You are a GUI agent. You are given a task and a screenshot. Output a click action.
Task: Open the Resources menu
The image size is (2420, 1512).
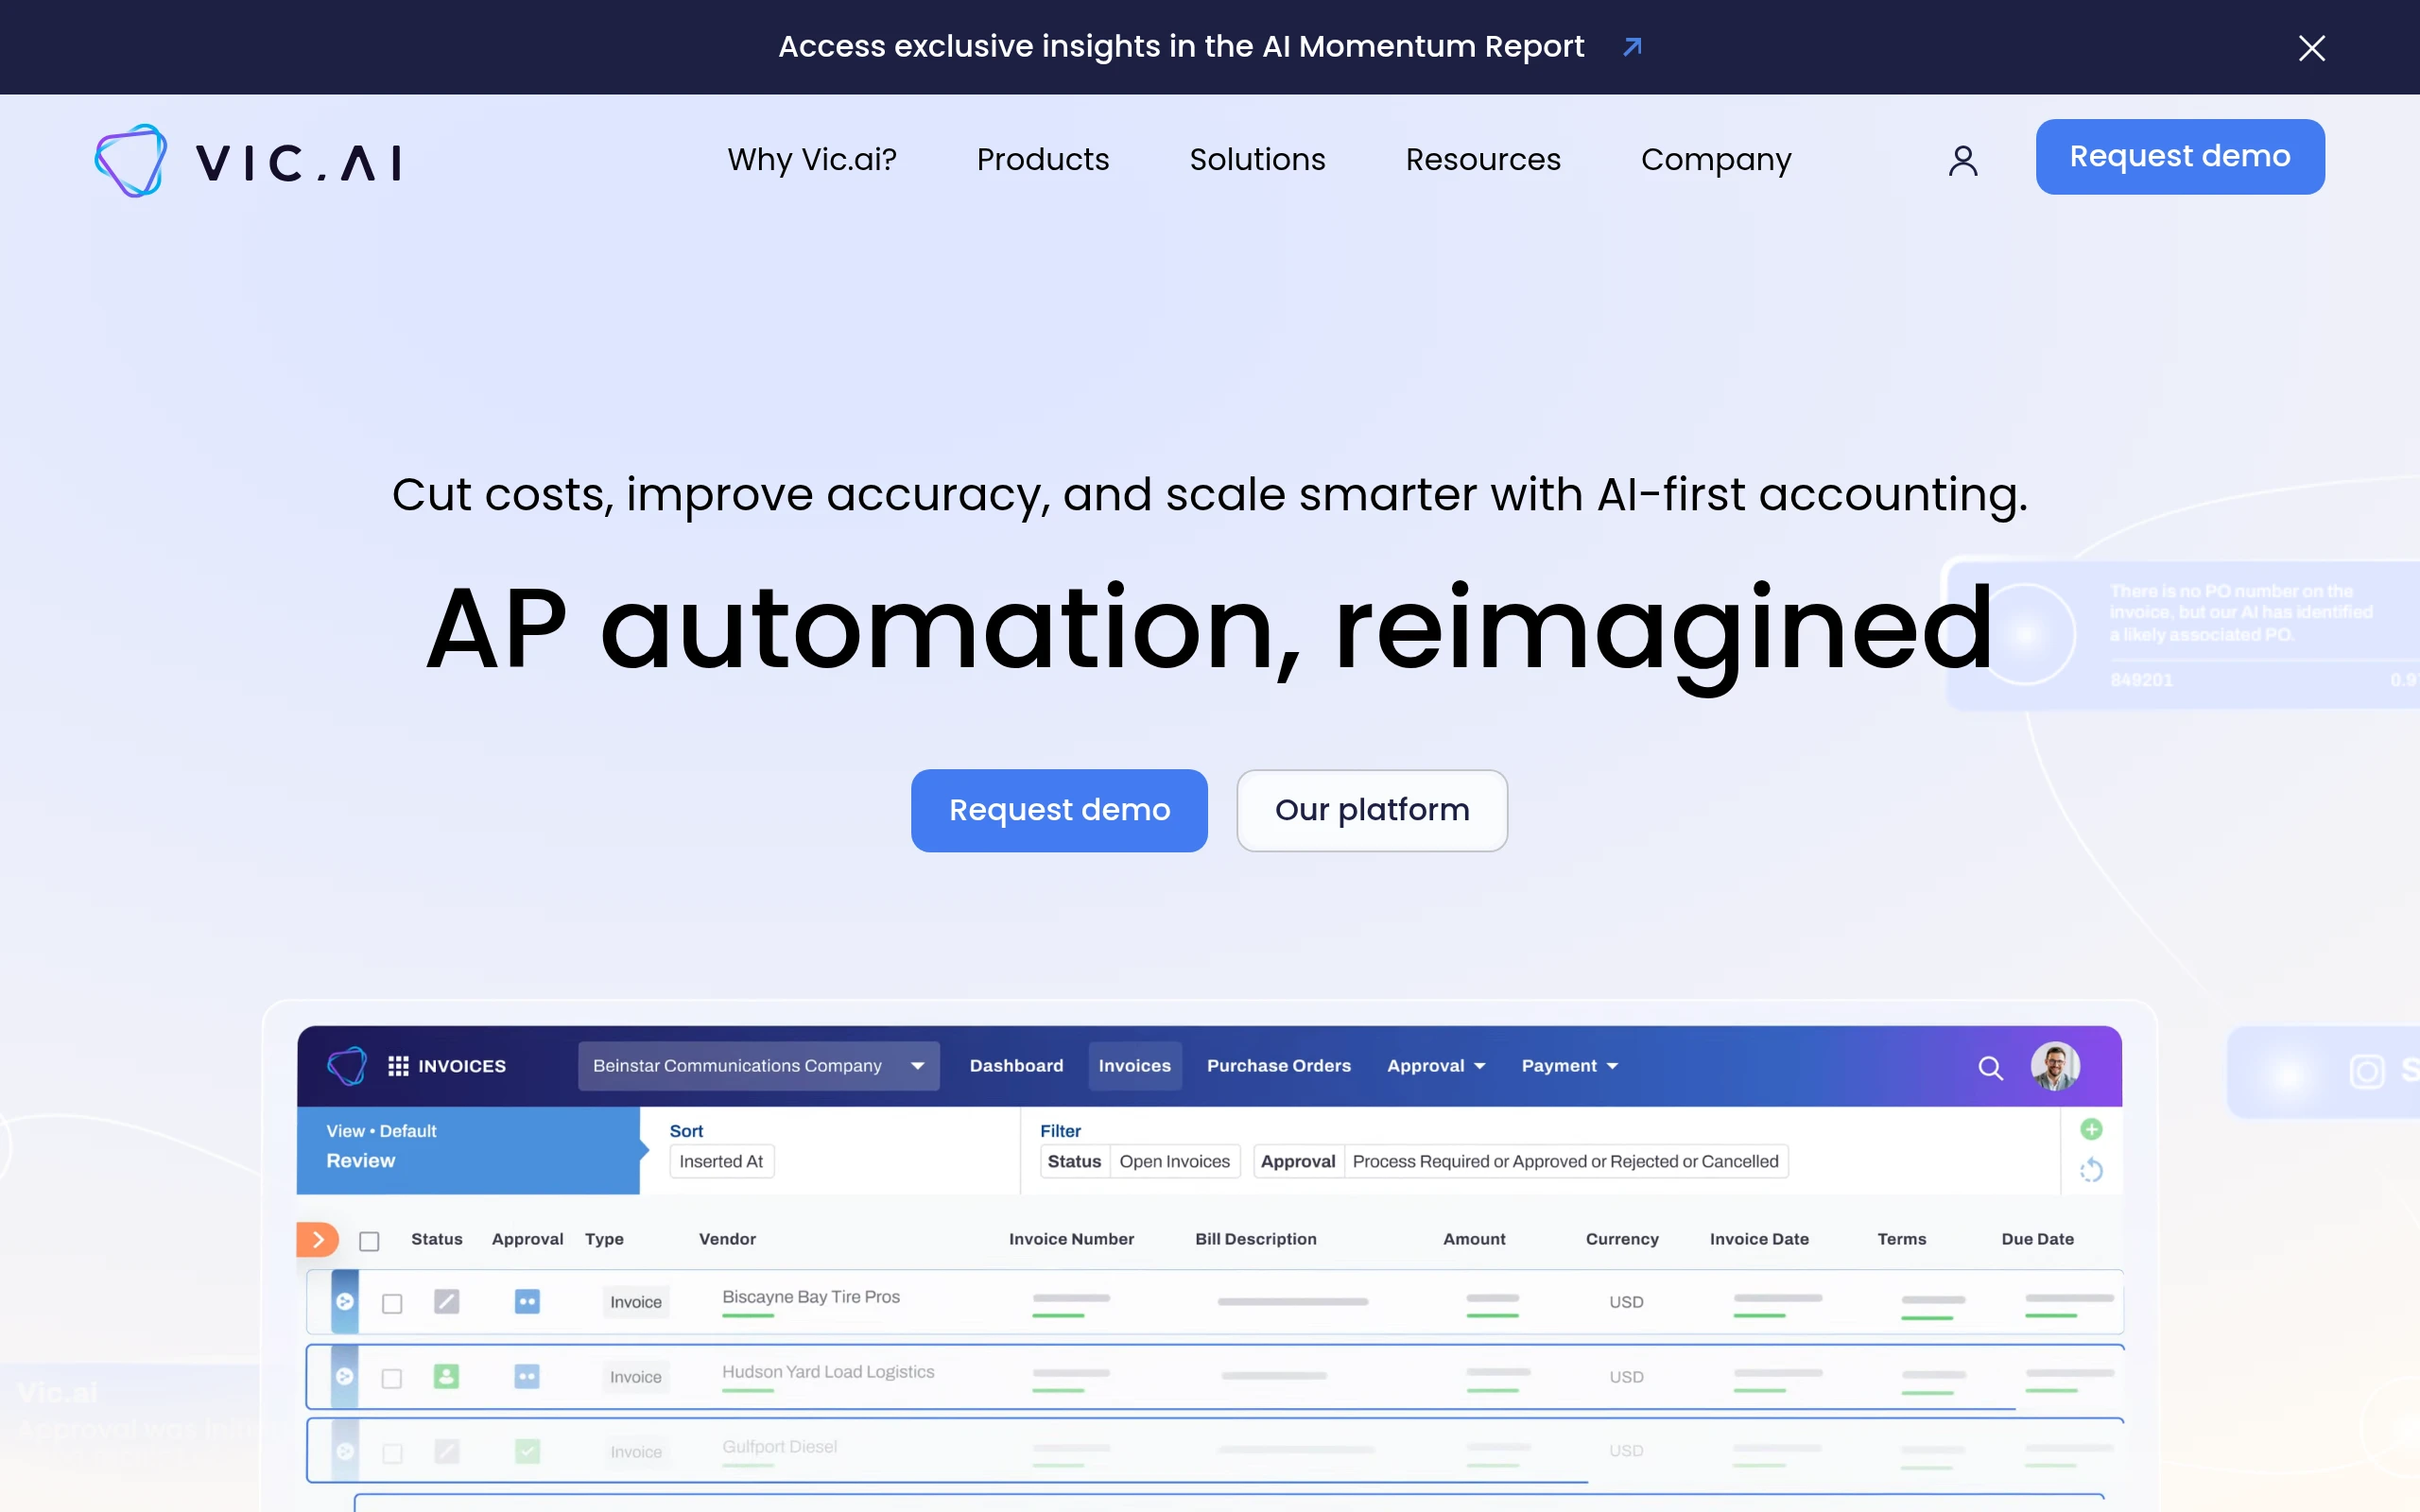(x=1483, y=160)
